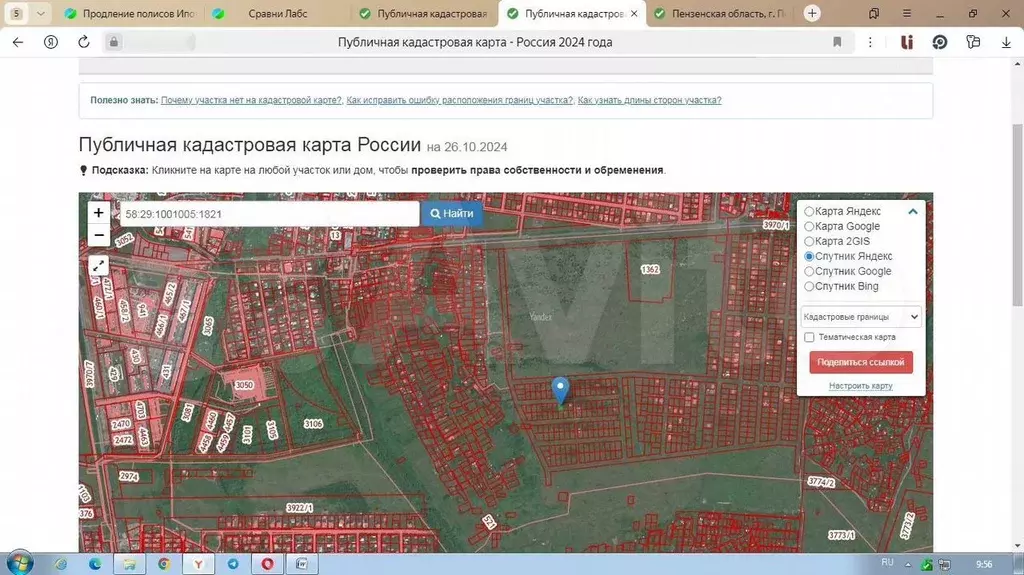Show hidden system tray icons
Viewport: 1024px width, 575px height.
908,564
